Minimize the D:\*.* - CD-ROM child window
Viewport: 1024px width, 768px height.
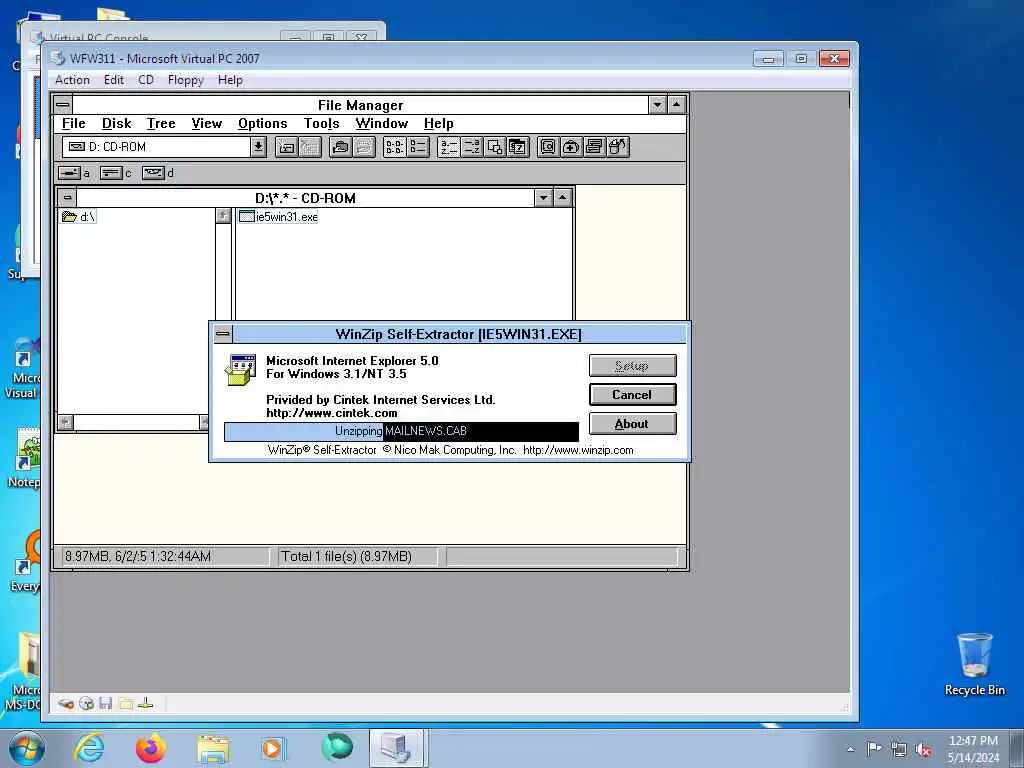click(543, 197)
